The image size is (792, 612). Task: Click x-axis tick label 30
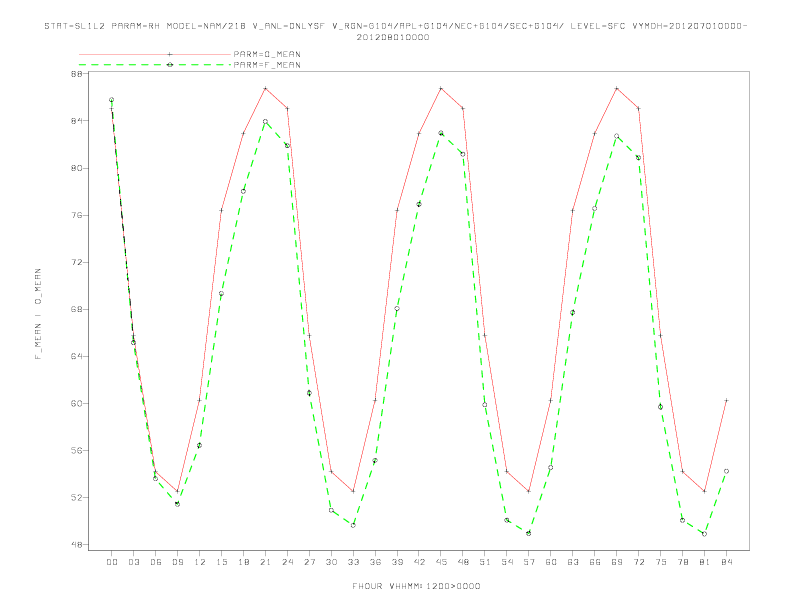click(x=331, y=562)
